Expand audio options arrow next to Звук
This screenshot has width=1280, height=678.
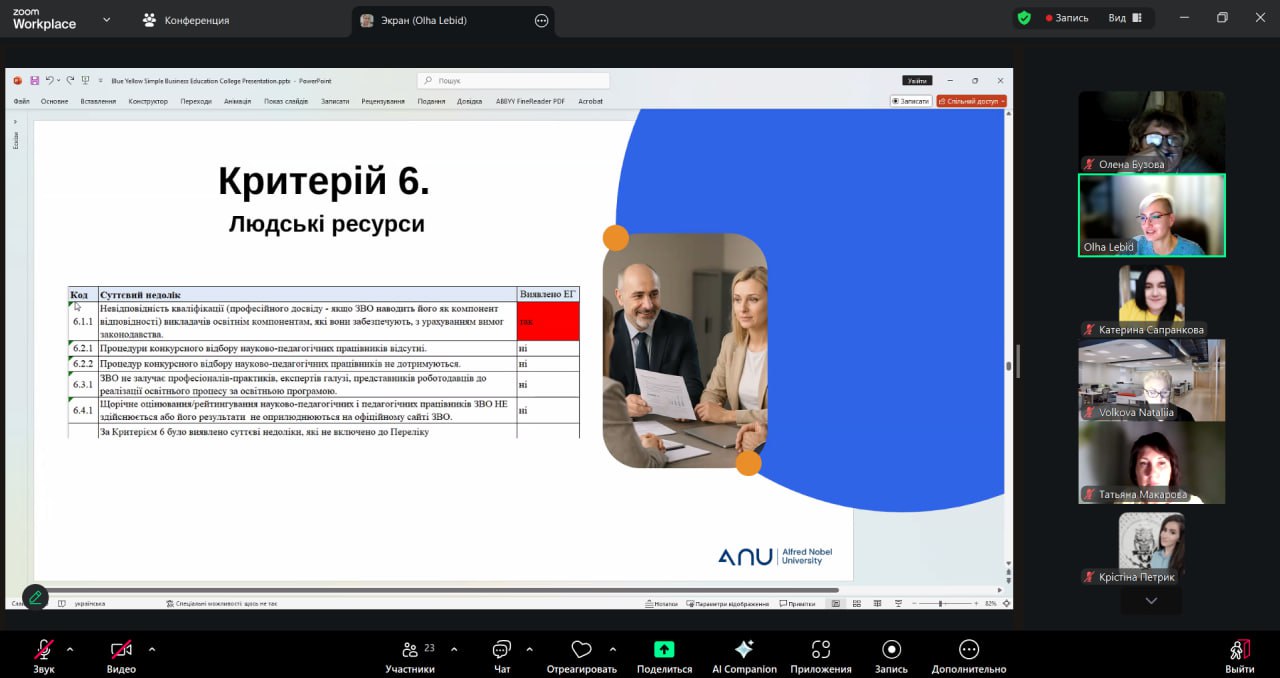[70, 649]
